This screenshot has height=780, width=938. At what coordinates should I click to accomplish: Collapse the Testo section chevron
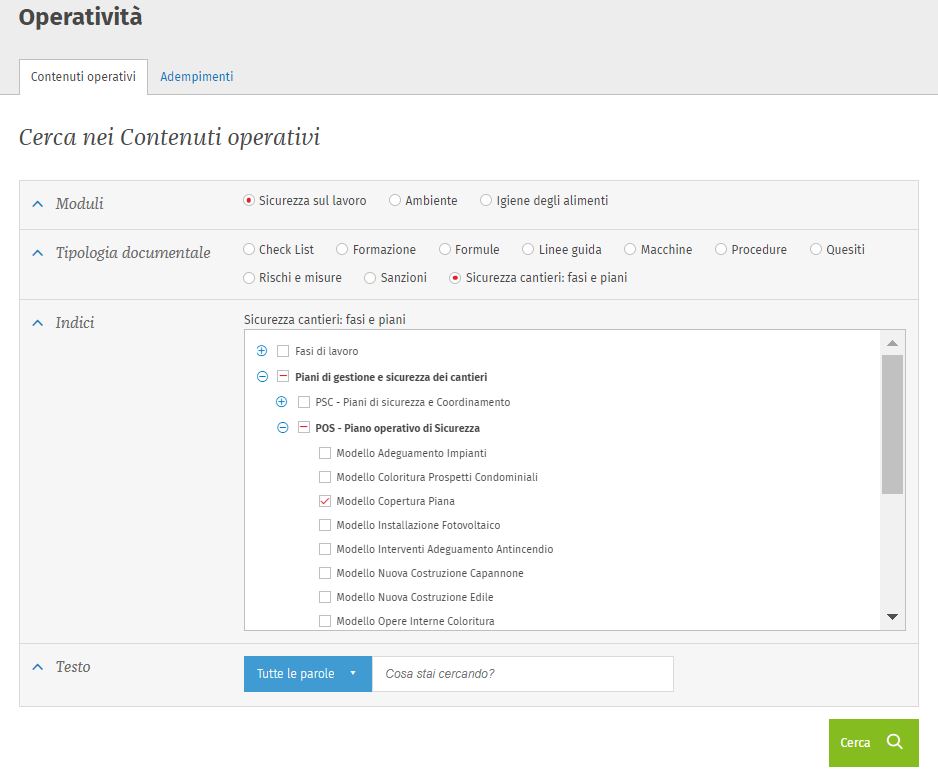click(38, 667)
